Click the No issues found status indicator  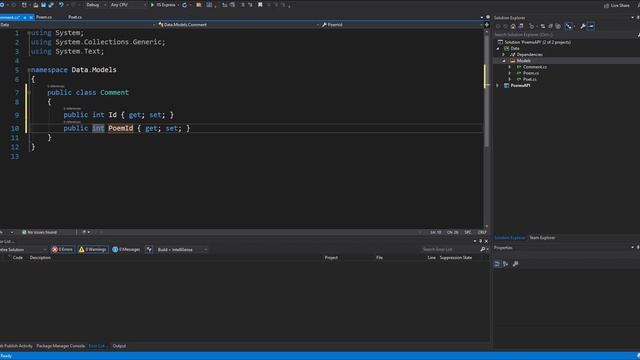tap(40, 232)
